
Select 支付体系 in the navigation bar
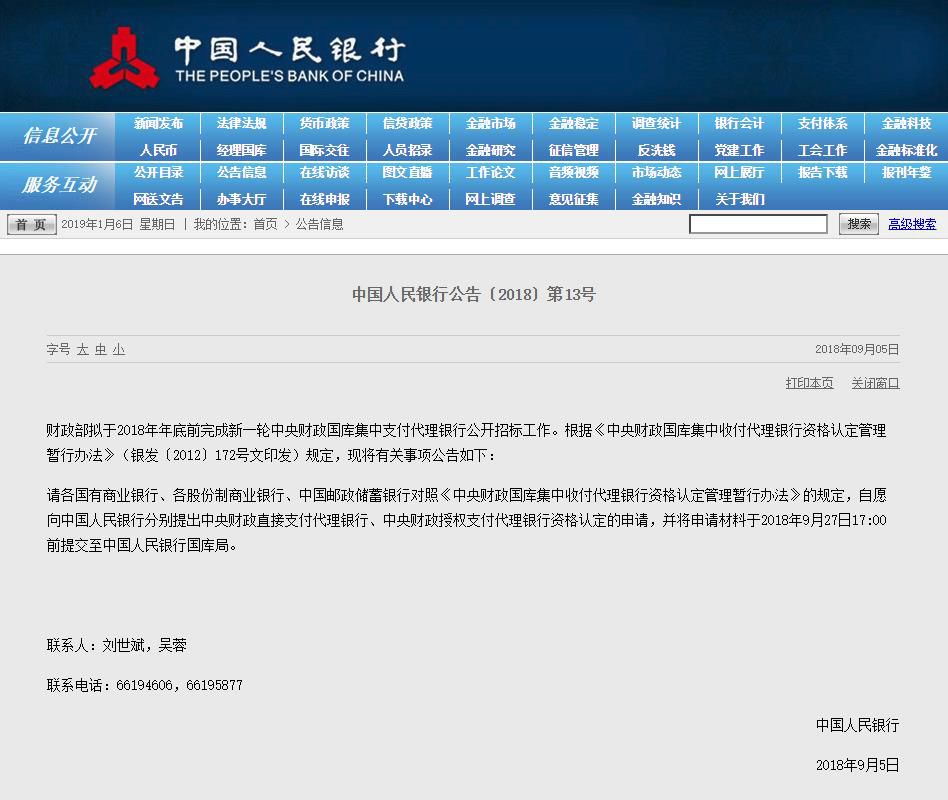(x=822, y=124)
